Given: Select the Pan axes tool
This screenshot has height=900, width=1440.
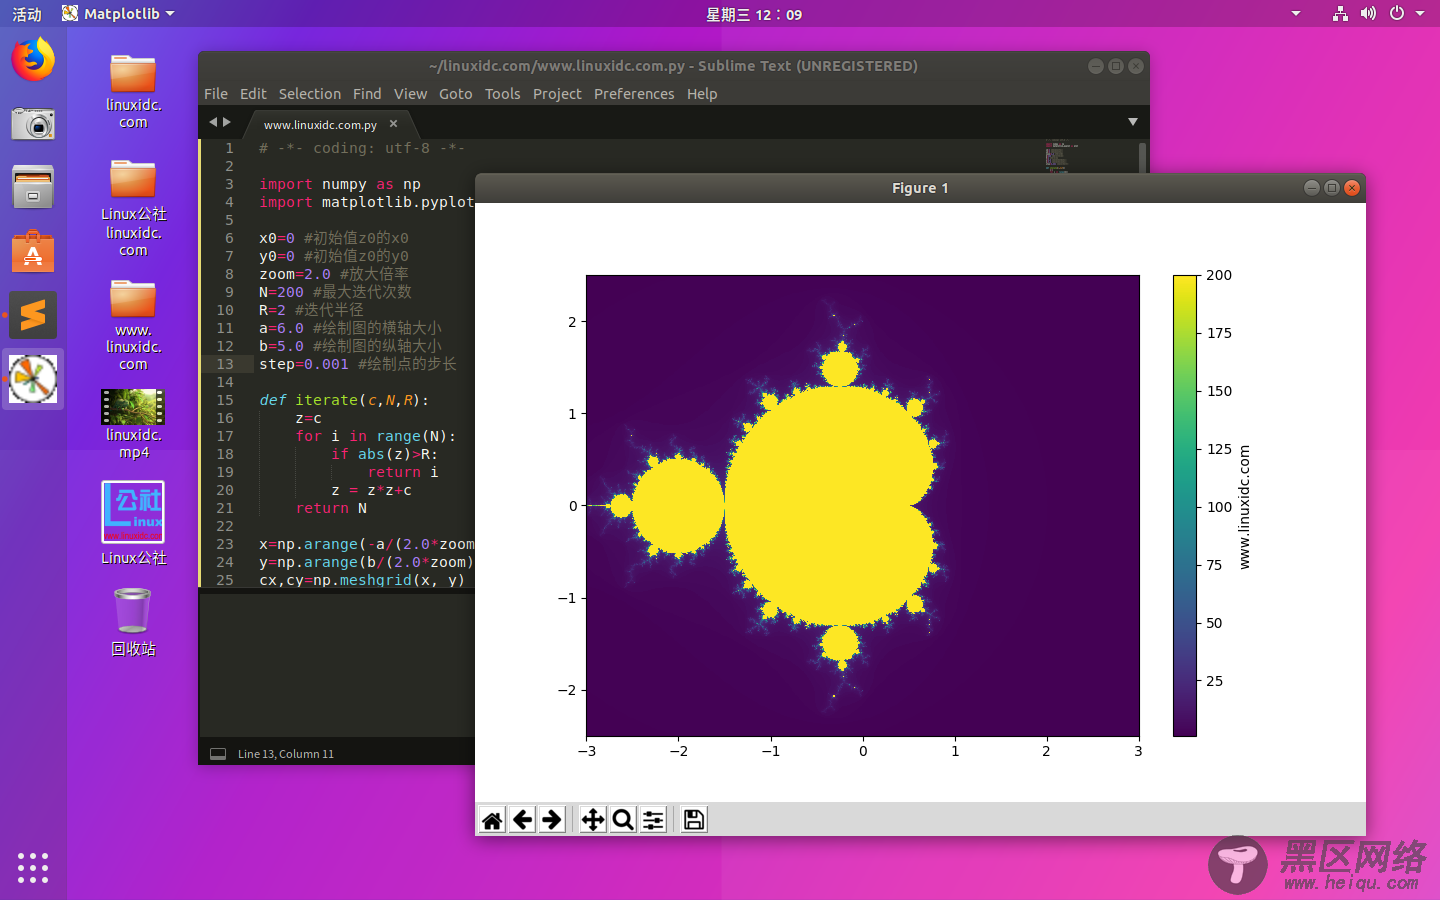Looking at the screenshot, I should (x=593, y=820).
